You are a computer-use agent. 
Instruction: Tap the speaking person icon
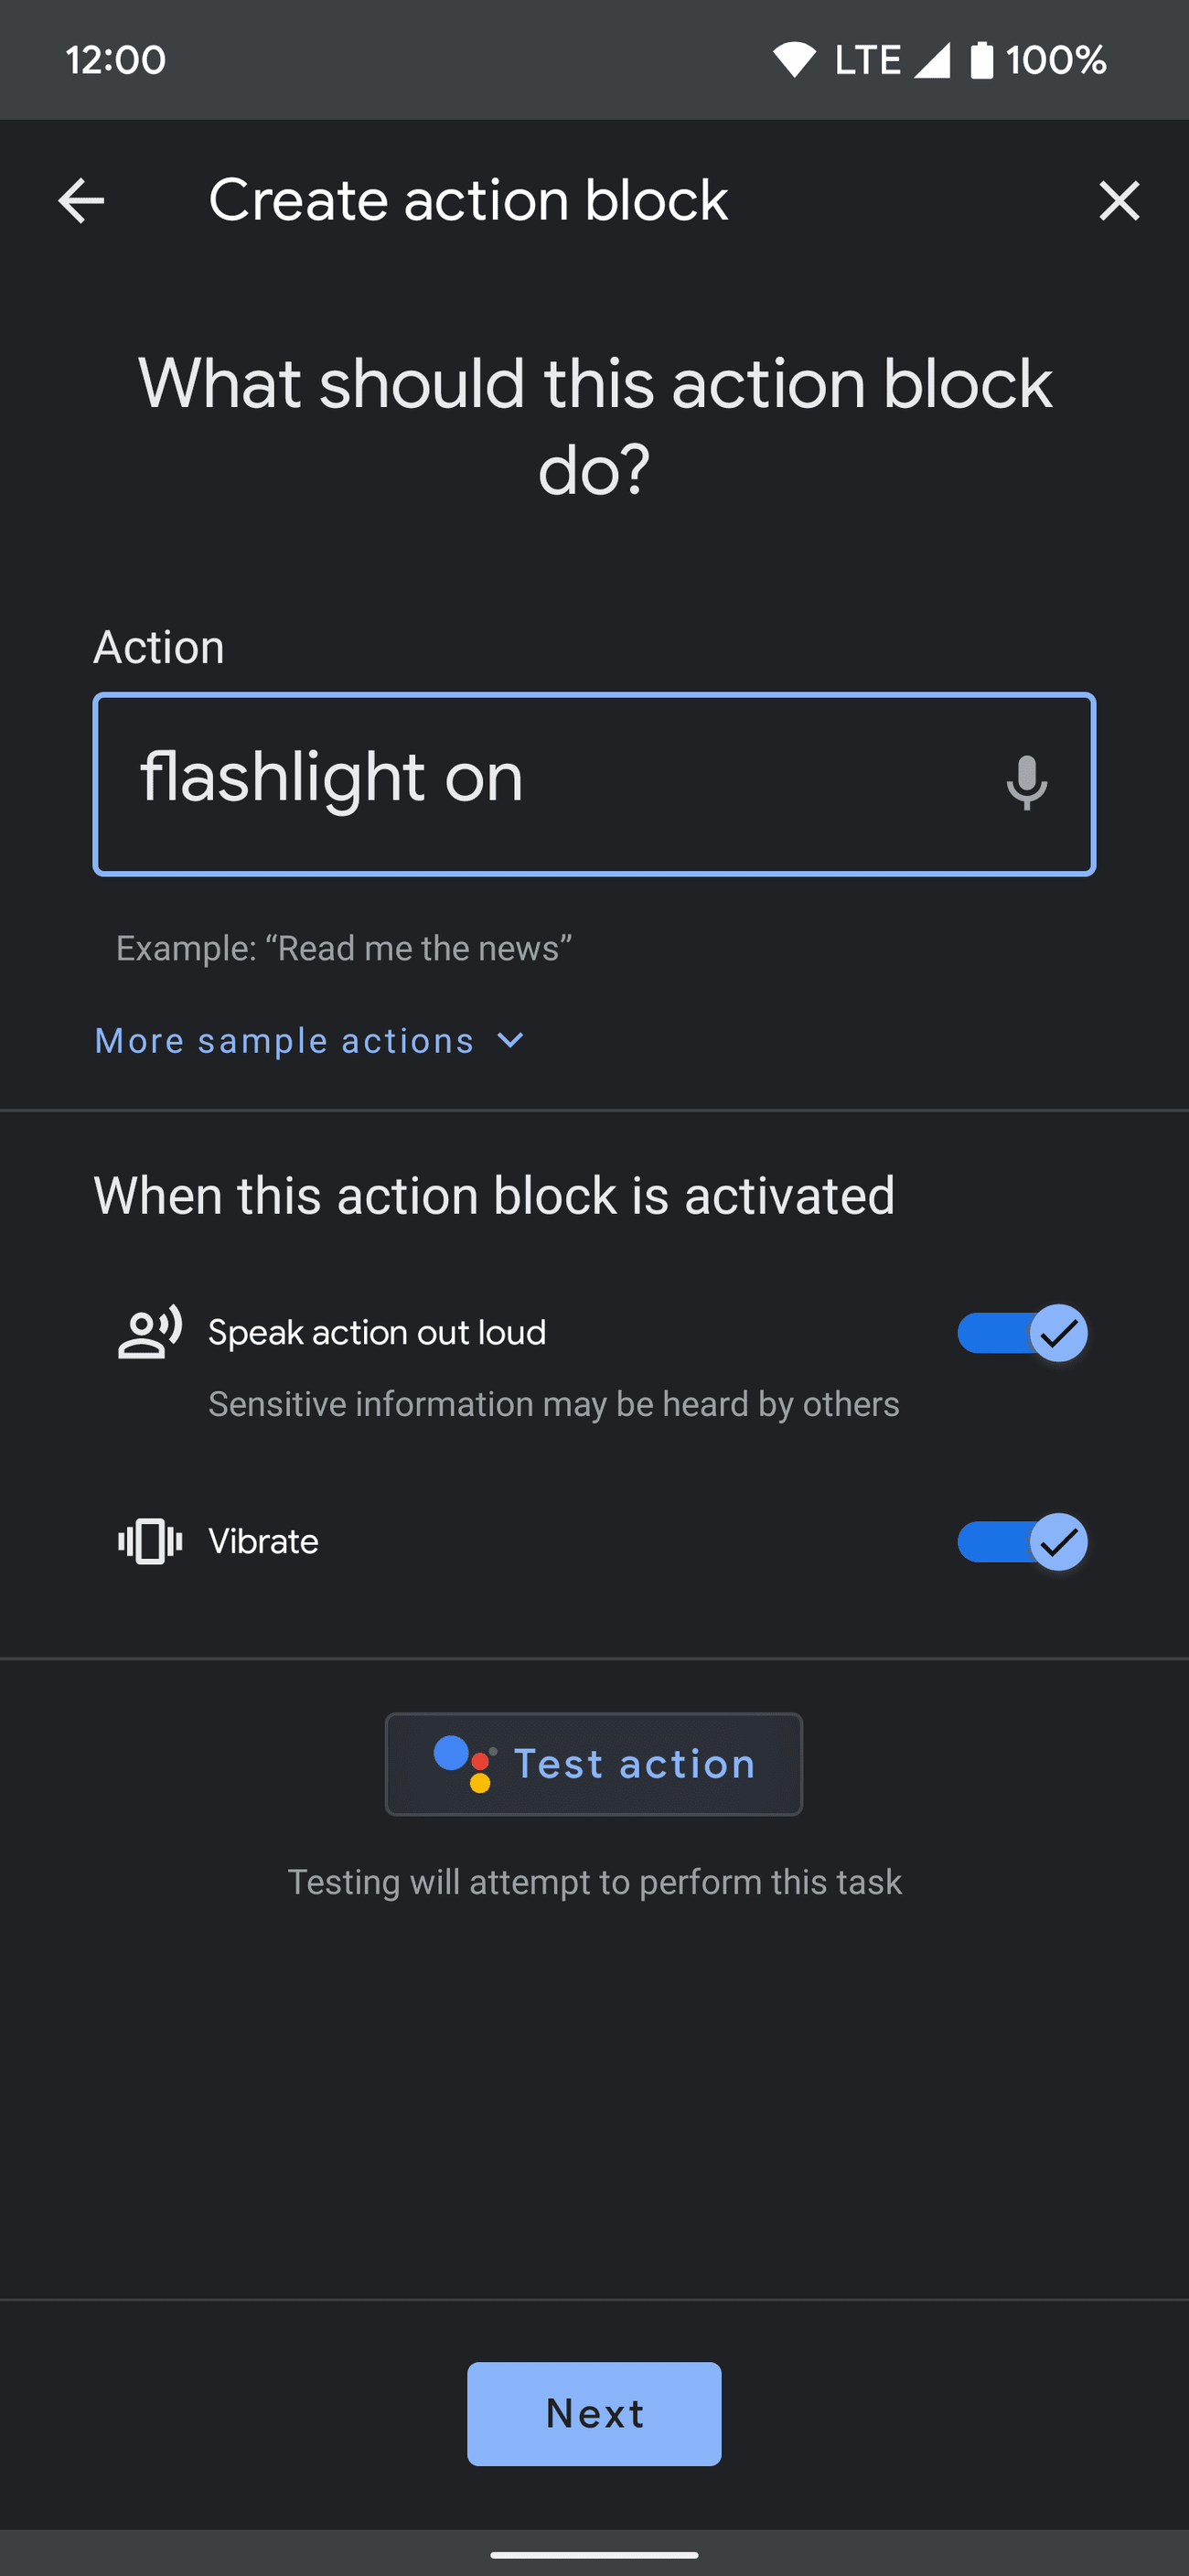(150, 1332)
